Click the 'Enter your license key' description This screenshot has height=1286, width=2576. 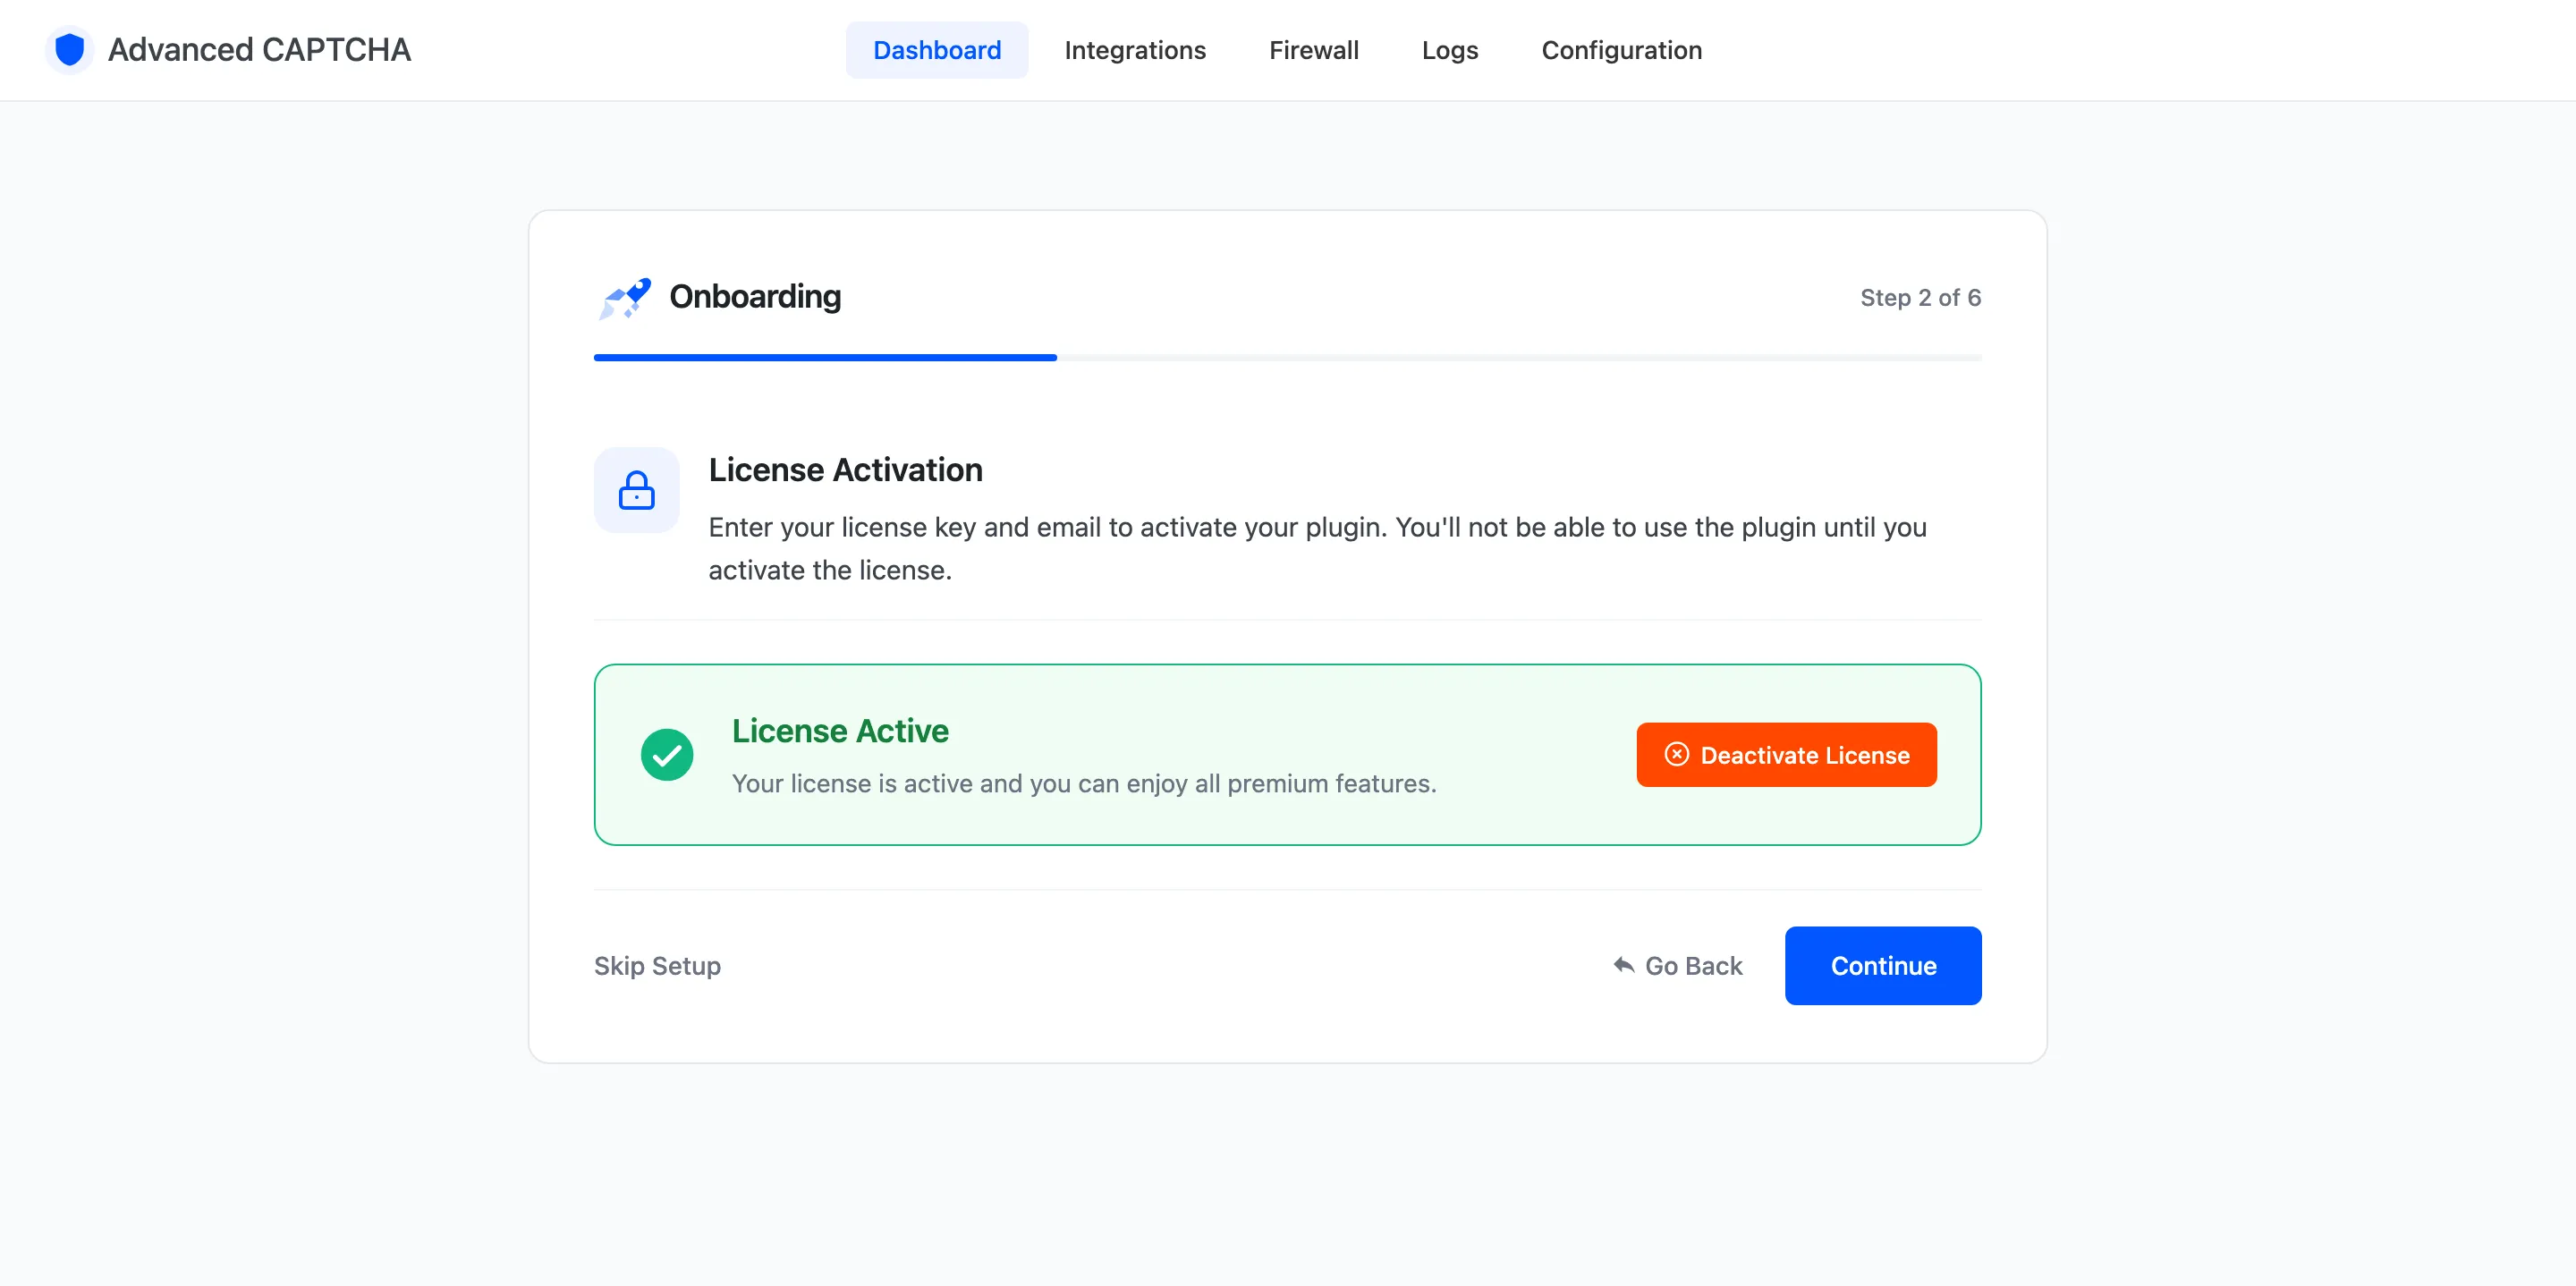click(1318, 548)
